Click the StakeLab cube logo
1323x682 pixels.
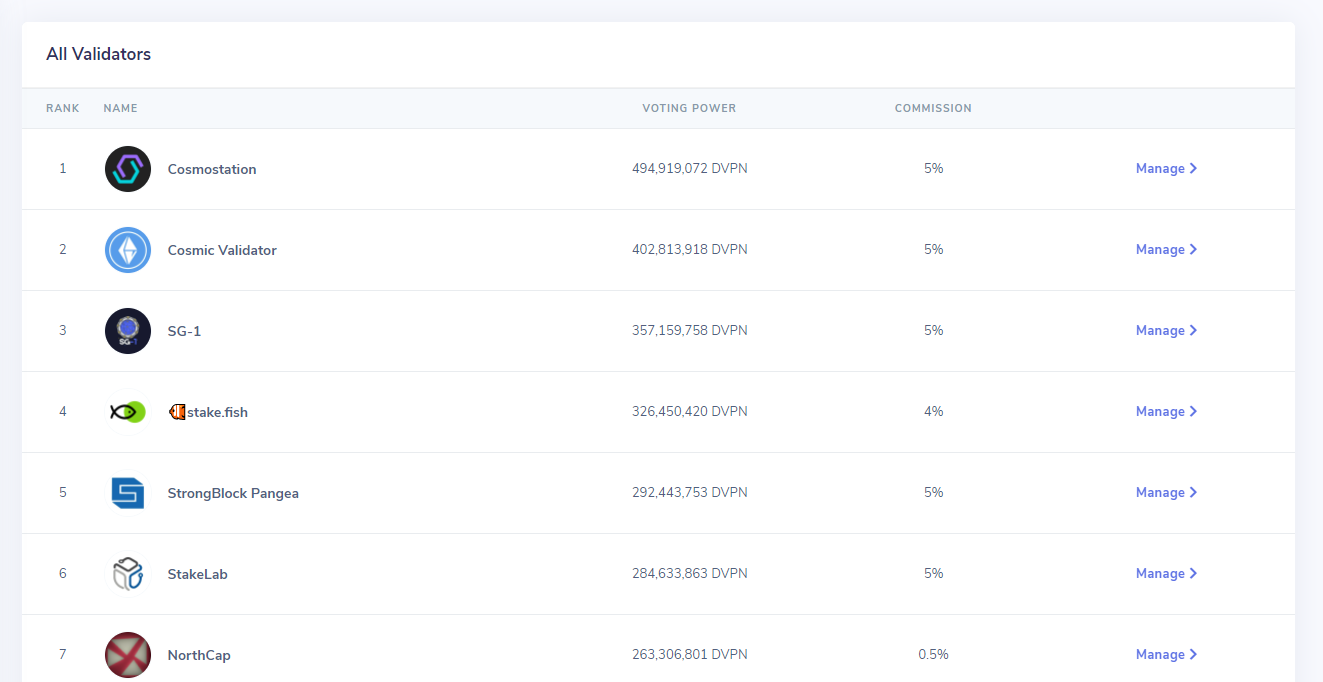128,574
